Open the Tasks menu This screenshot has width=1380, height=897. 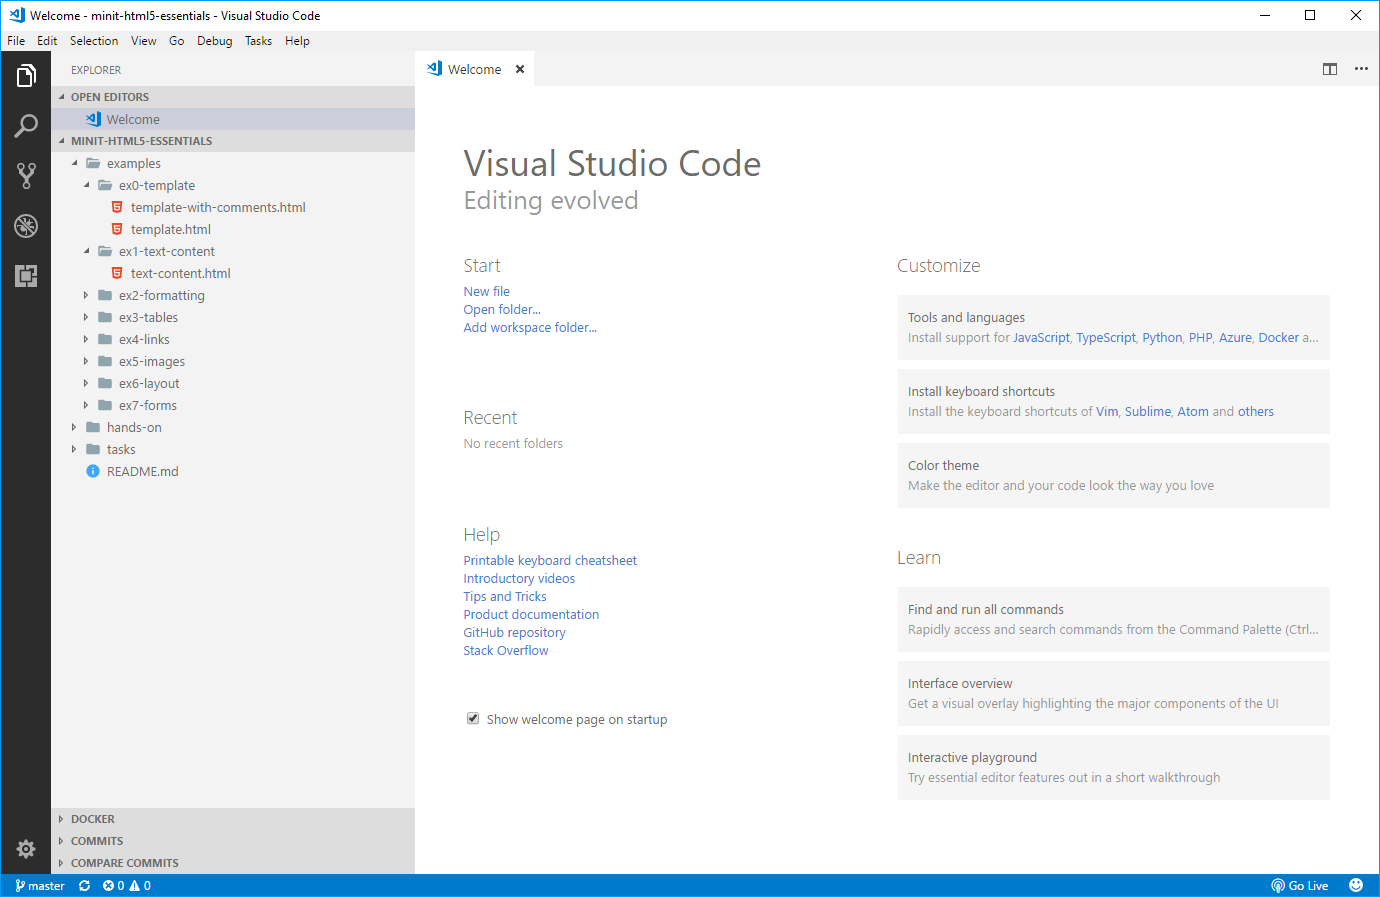click(259, 41)
